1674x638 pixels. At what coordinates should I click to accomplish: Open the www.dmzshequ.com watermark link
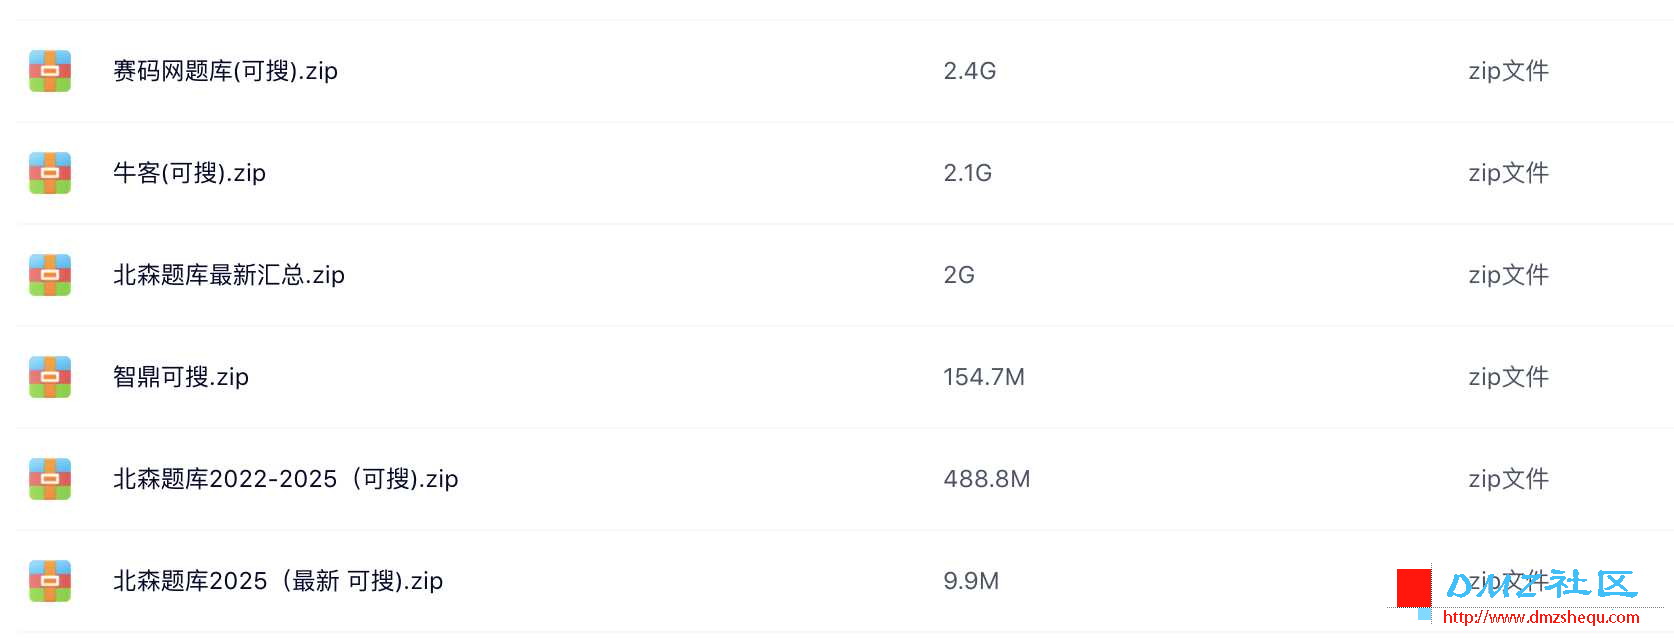[1540, 618]
